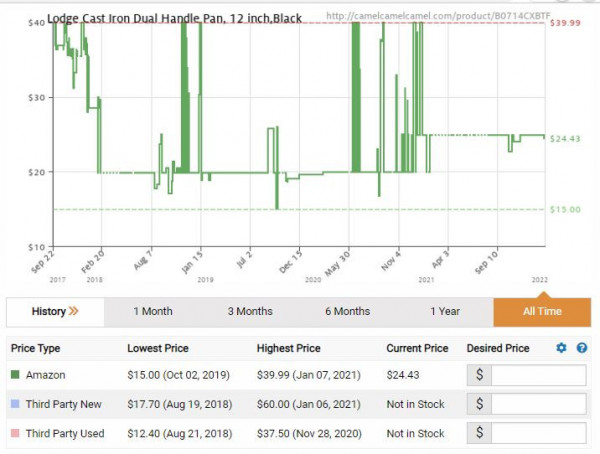Screen dimensions: 600x454
Task: Select the 6 Months tab
Action: (347, 311)
